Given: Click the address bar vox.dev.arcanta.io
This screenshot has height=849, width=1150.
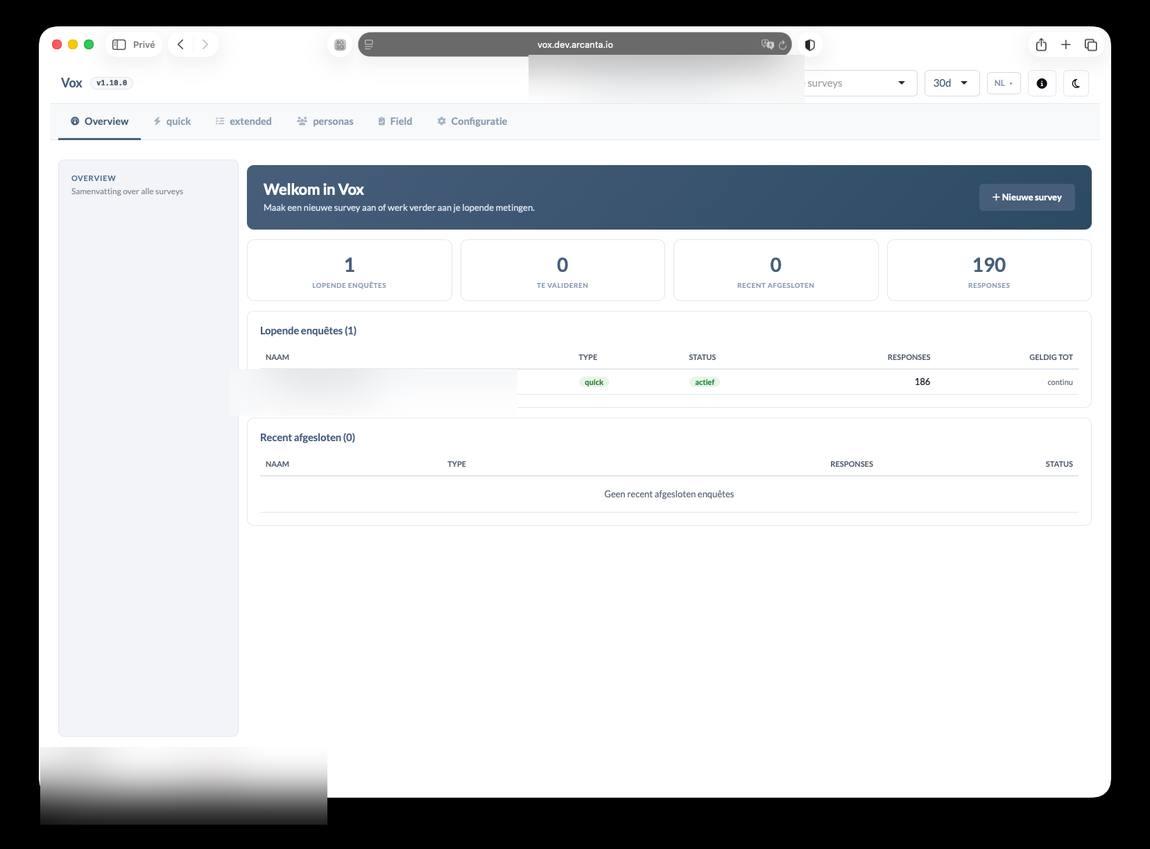Looking at the screenshot, I should tap(575, 45).
